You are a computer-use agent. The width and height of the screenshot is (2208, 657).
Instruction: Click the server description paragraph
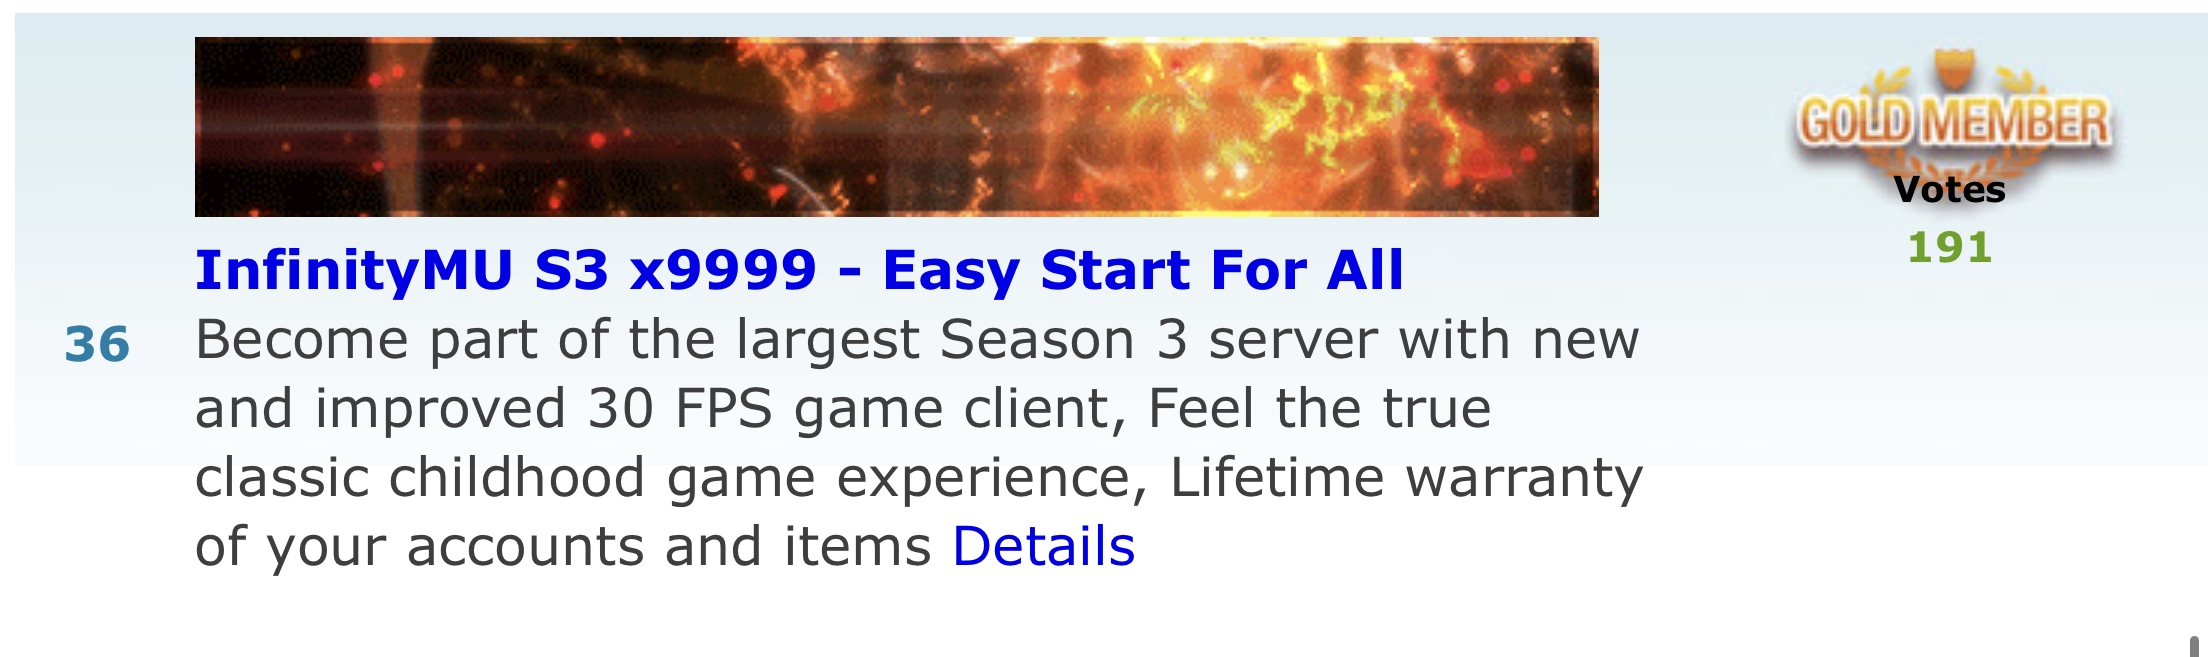click(x=919, y=443)
